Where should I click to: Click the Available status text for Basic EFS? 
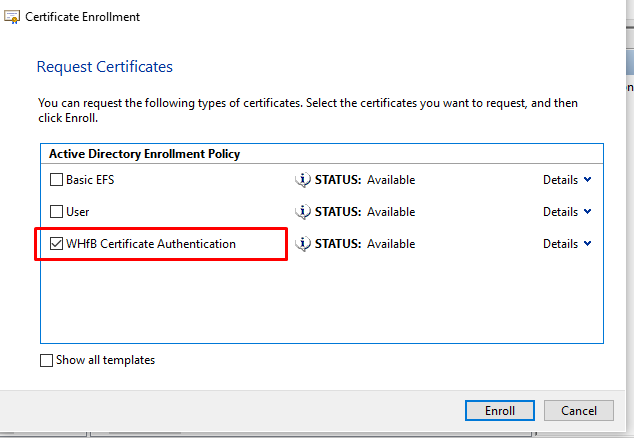coord(391,180)
